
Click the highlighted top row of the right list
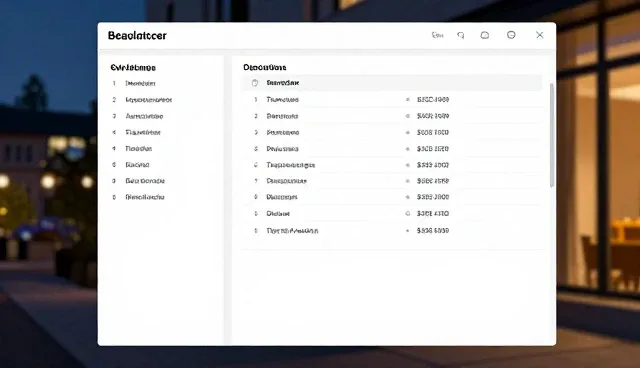[x=392, y=83]
